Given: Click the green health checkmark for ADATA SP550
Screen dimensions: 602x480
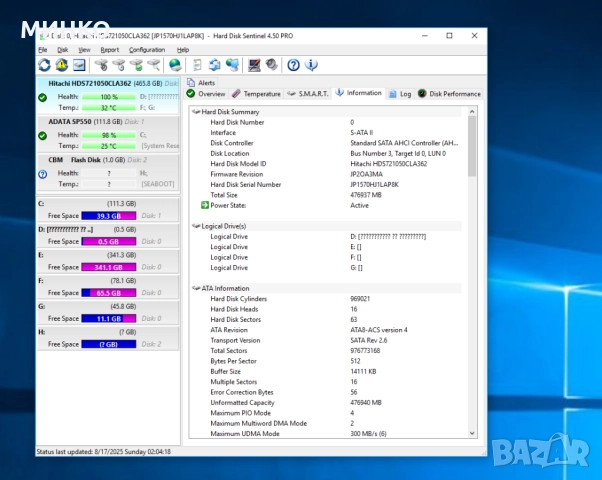Looking at the screenshot, I should [x=42, y=136].
